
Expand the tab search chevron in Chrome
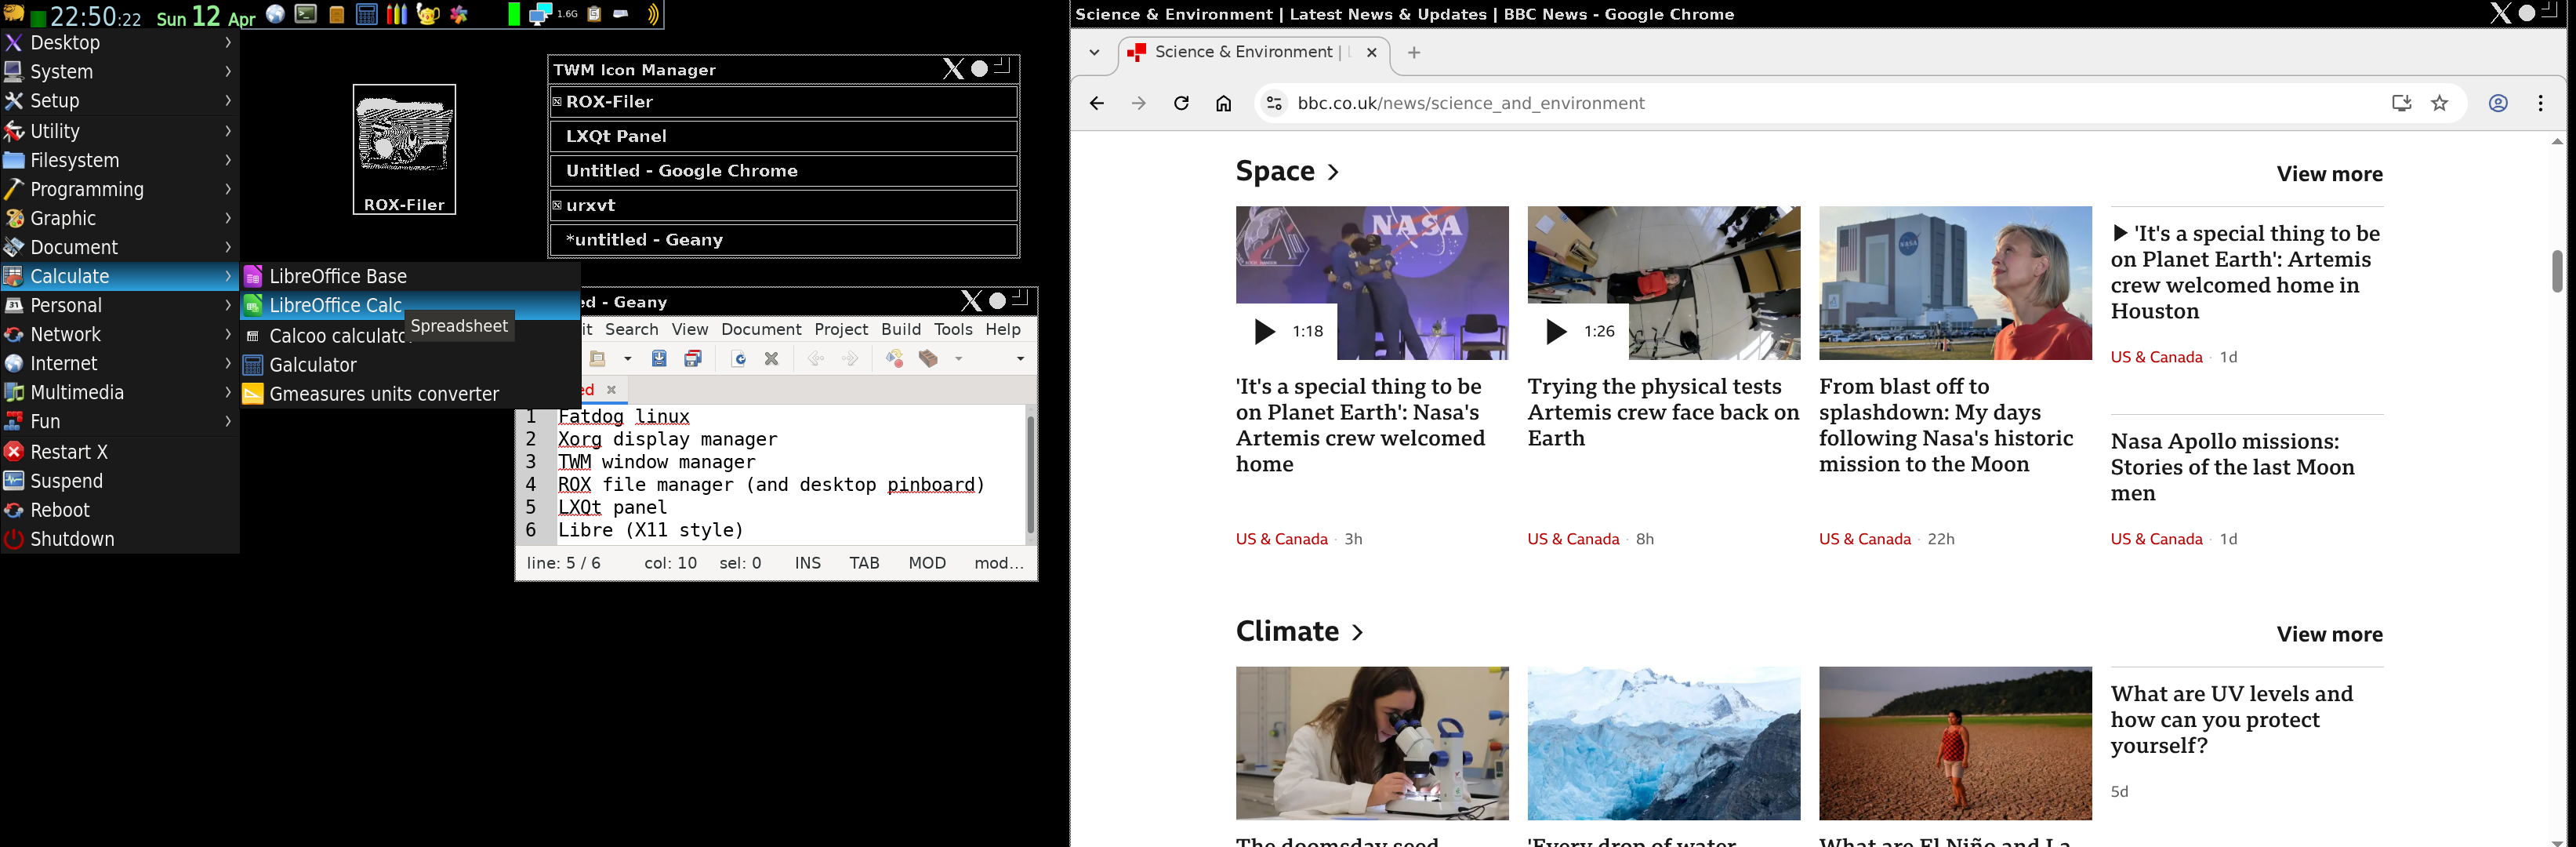1094,52
